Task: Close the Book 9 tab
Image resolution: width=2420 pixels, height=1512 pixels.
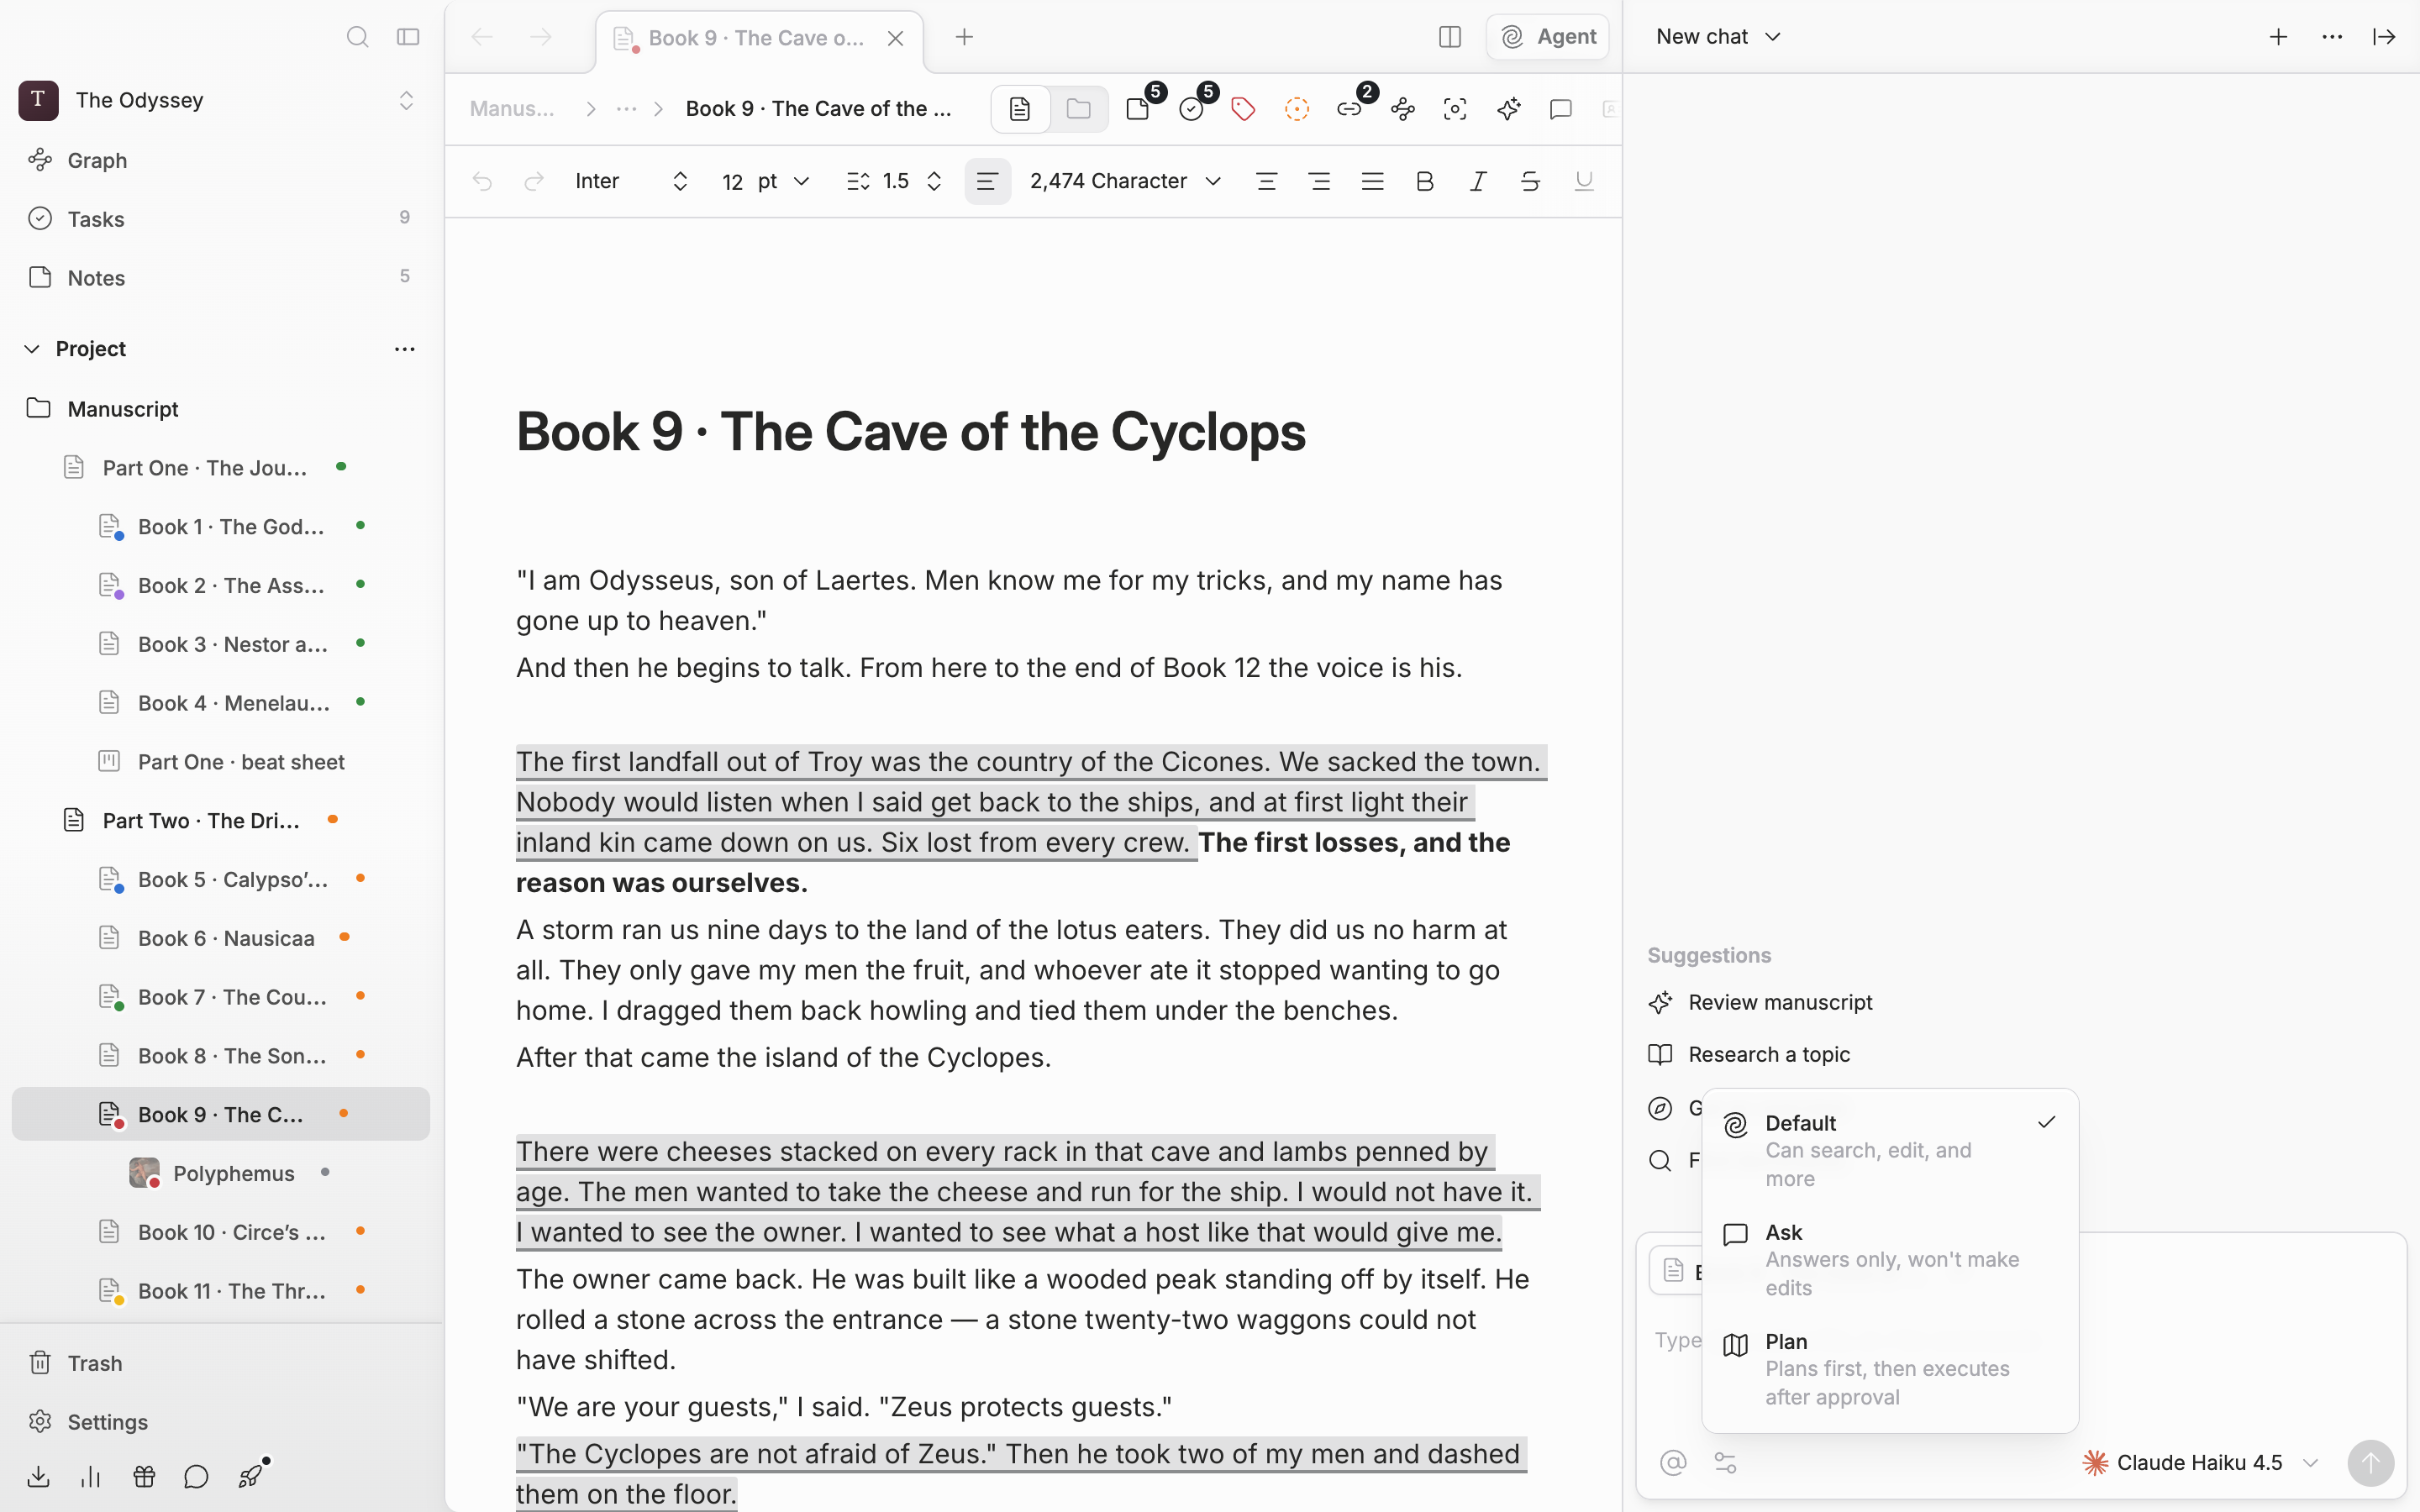Action: (896, 38)
